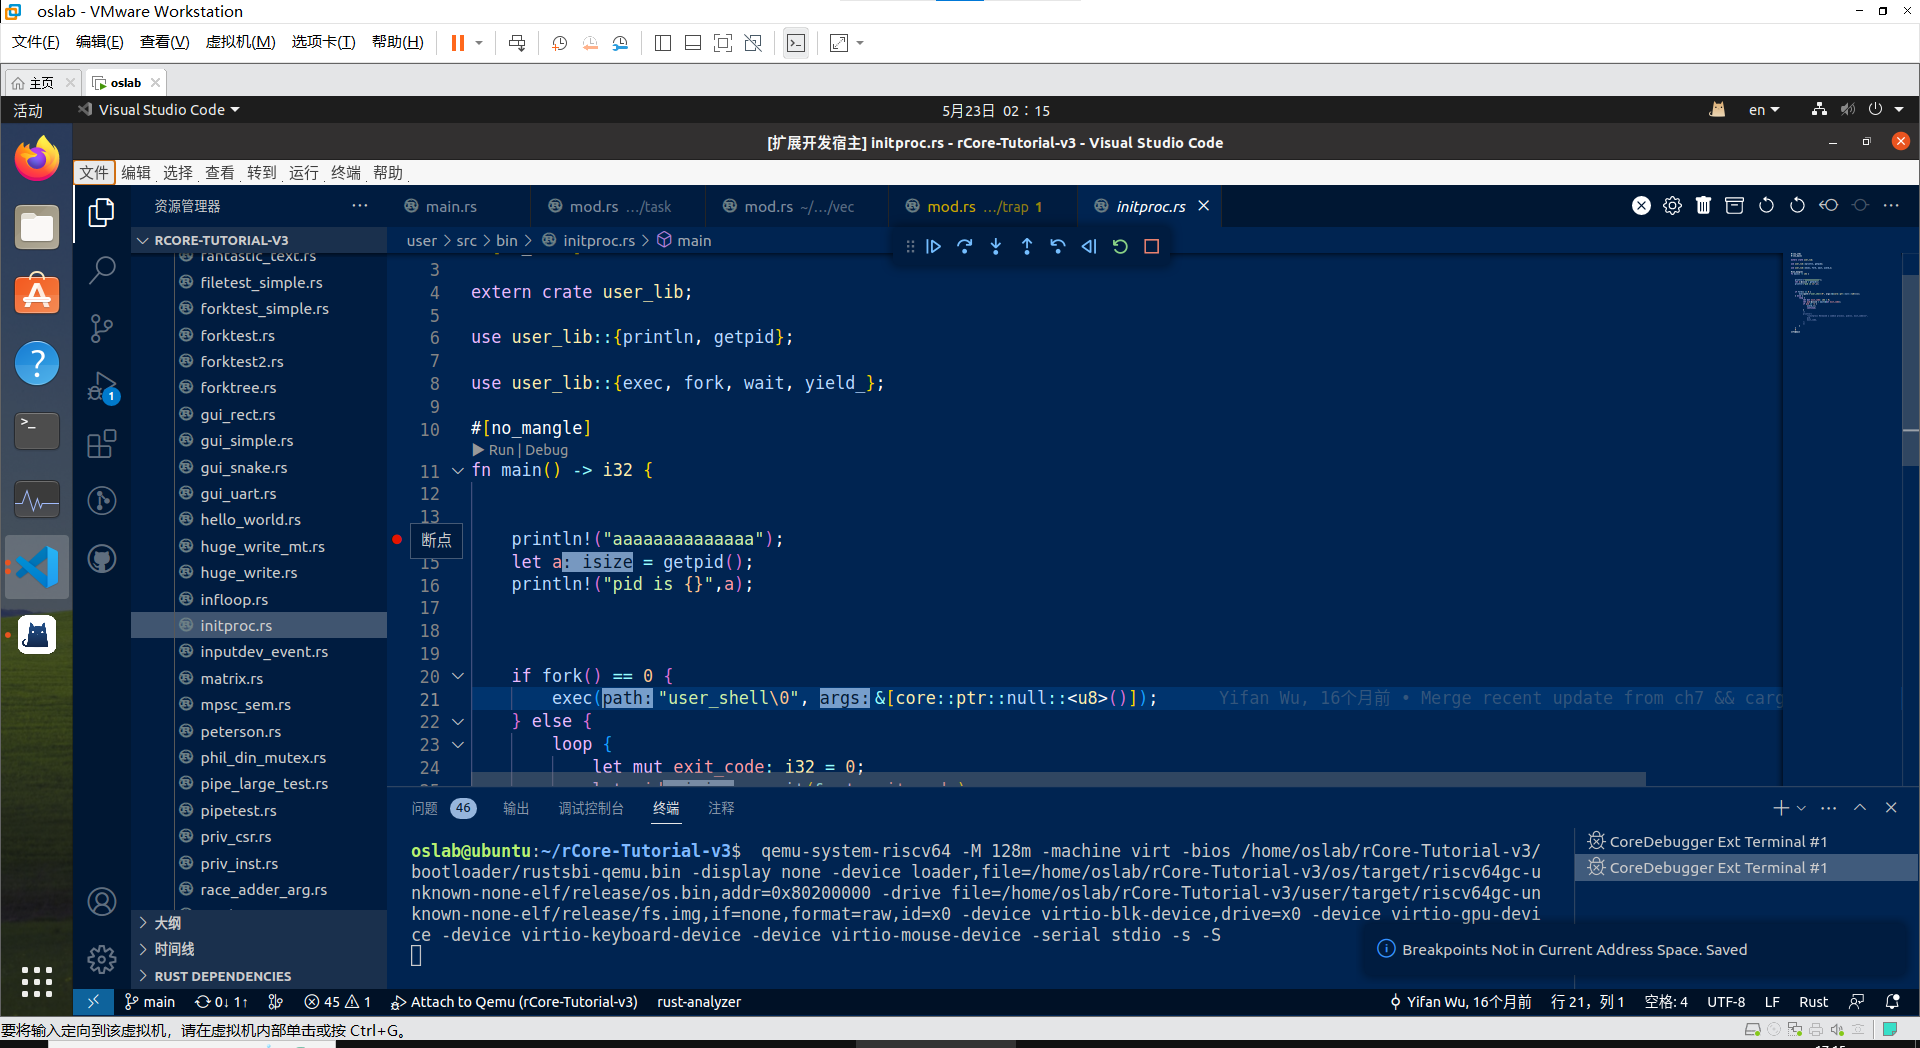The height and width of the screenshot is (1048, 1920).
Task: Open the editor More Actions ellipsis menu
Action: (1890, 205)
